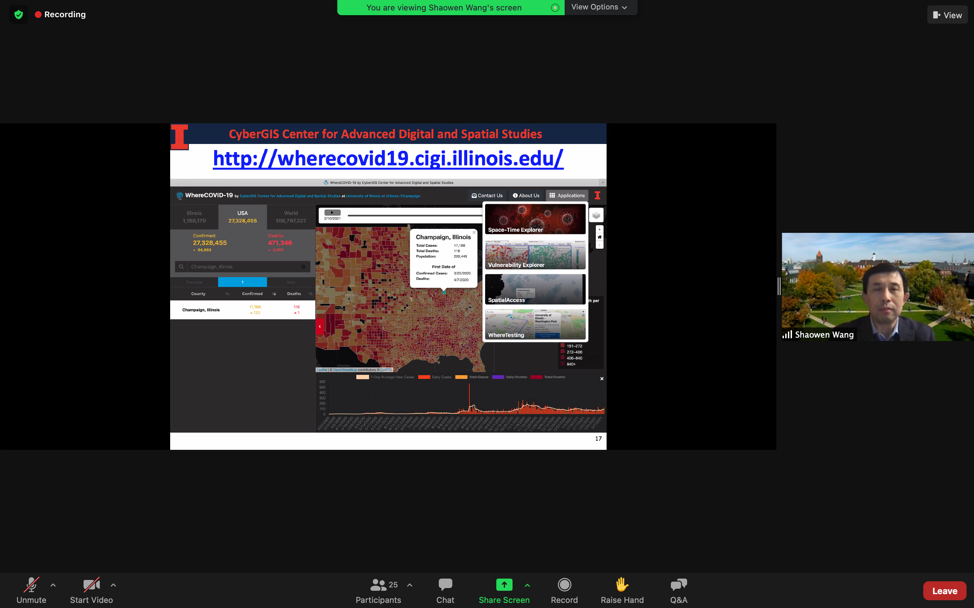The image size is (974, 608).
Task: Click the Previous page button
Action: point(194,282)
